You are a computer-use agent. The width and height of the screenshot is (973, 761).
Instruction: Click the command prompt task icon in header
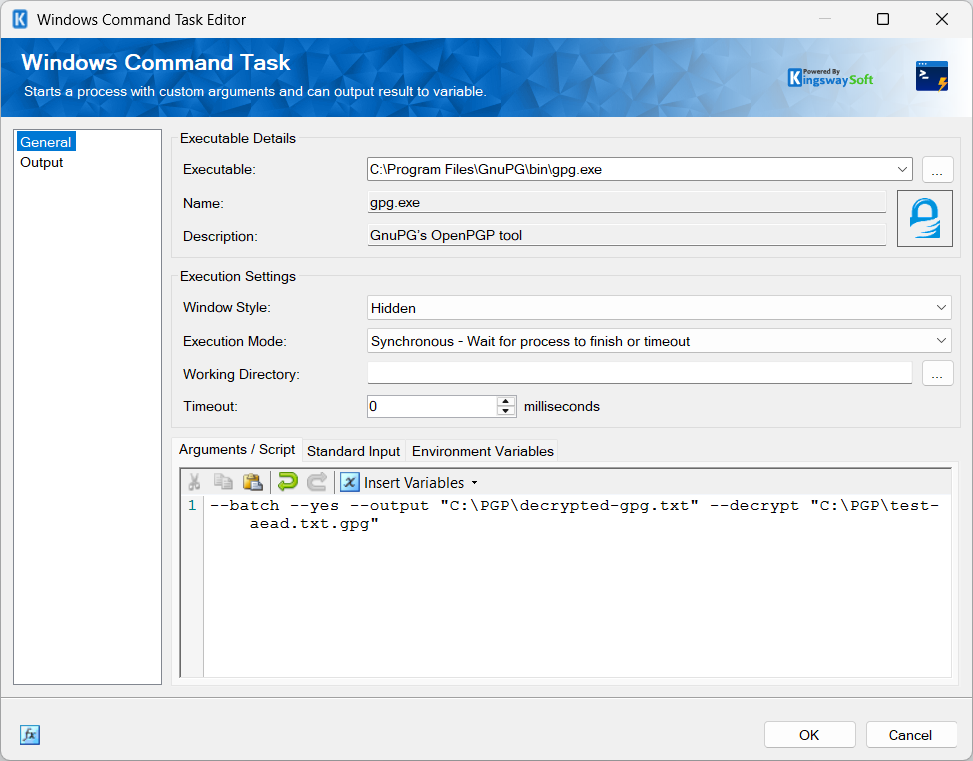coord(932,76)
